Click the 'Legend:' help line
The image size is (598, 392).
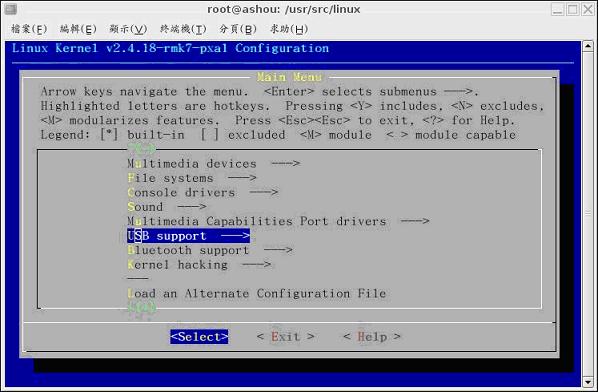tap(278, 135)
